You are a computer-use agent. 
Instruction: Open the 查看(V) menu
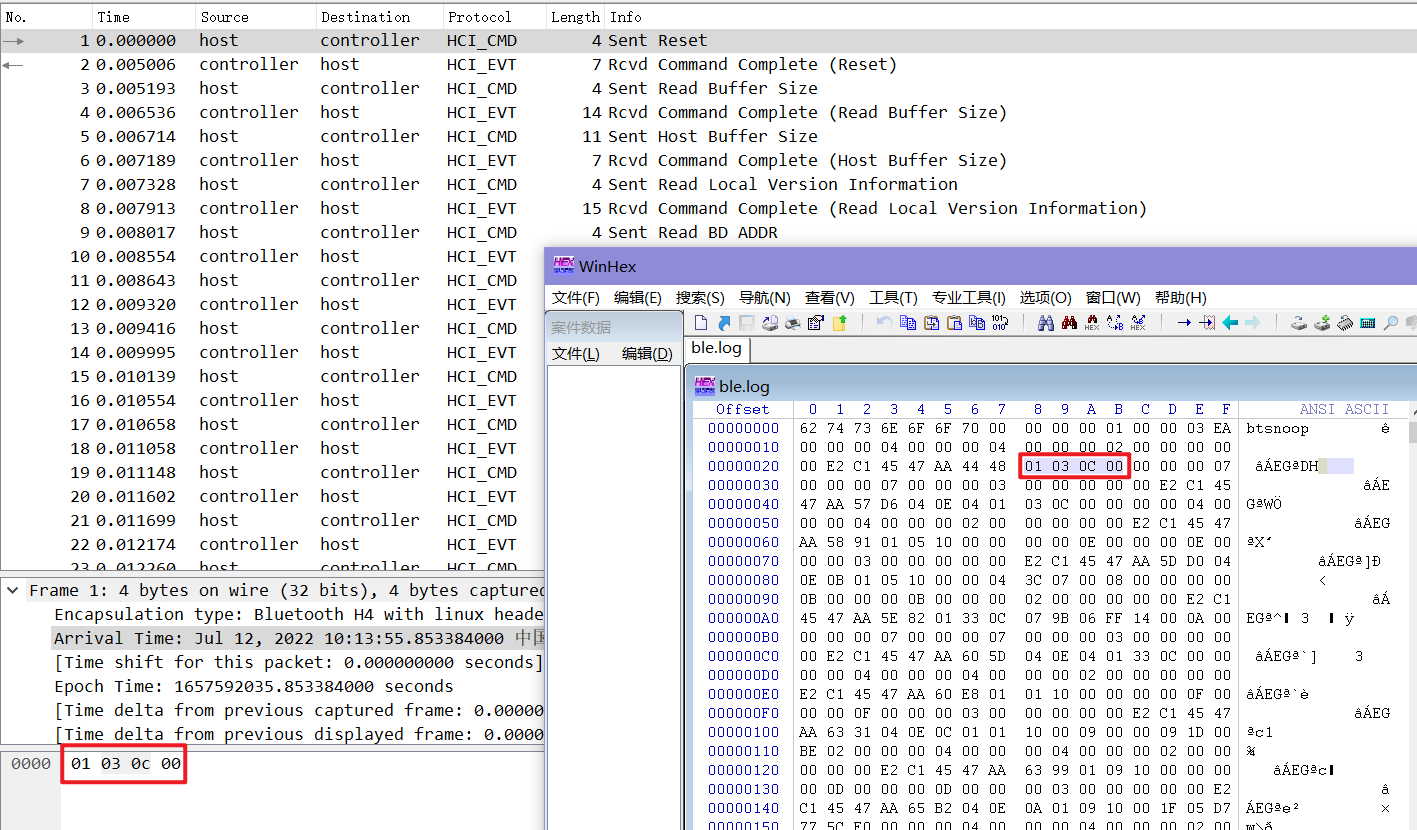click(830, 298)
